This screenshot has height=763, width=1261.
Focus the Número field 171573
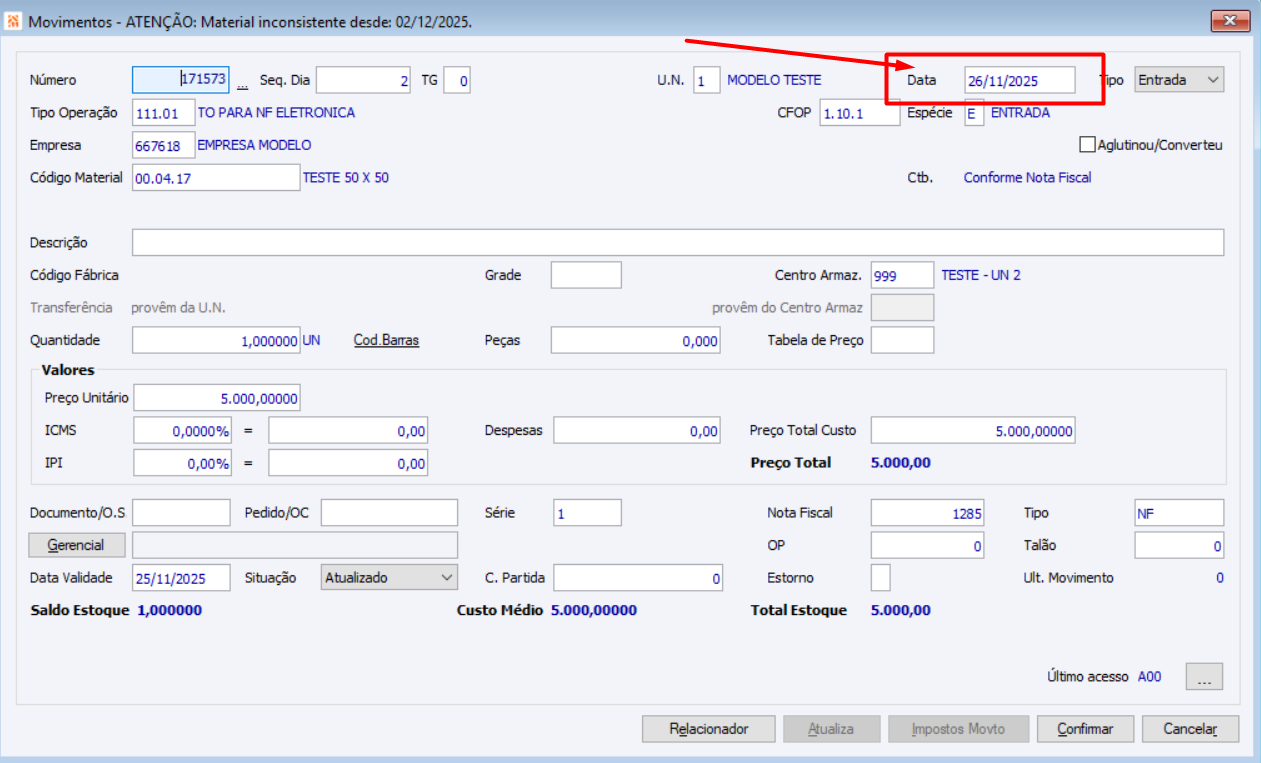pyautogui.click(x=181, y=80)
